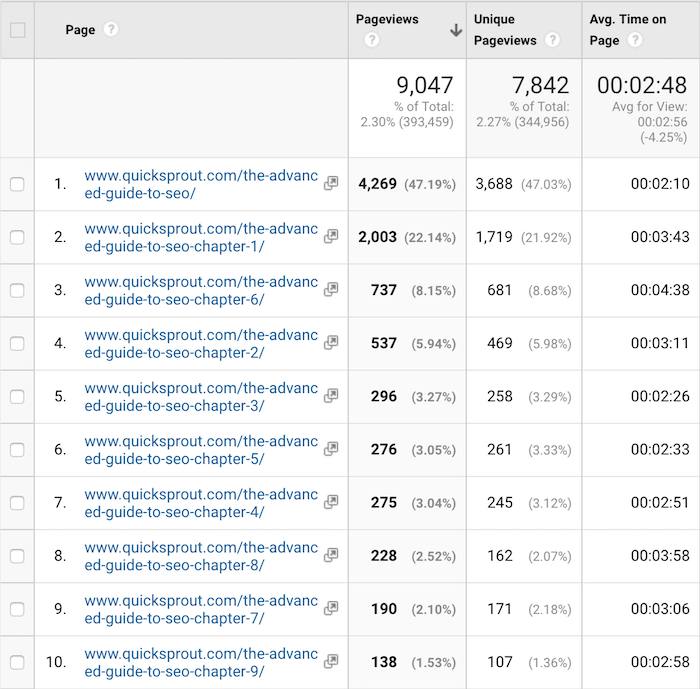The width and height of the screenshot is (700, 689).
Task: Sort by Avg. Time on Page header
Action: pyautogui.click(x=628, y=30)
